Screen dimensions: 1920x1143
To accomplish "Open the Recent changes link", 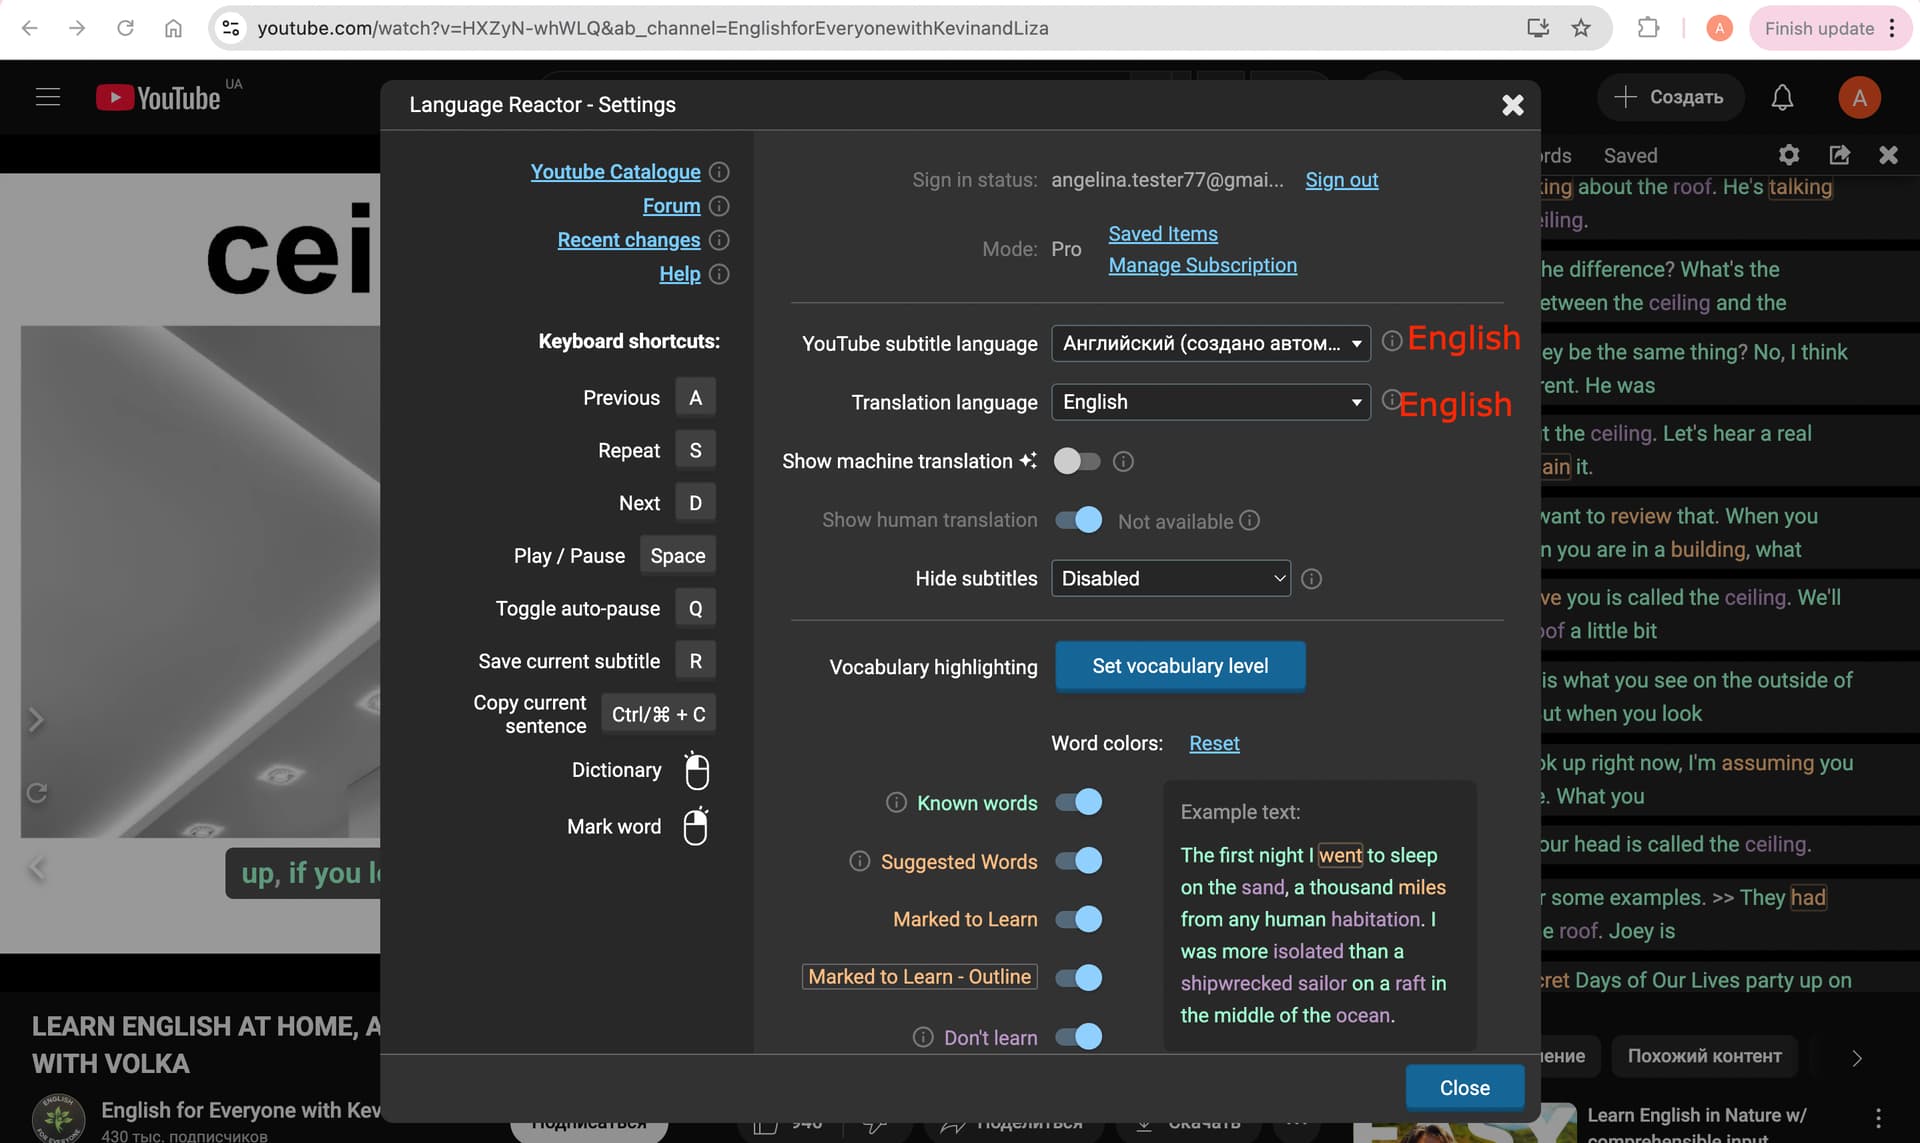I will pos(628,240).
